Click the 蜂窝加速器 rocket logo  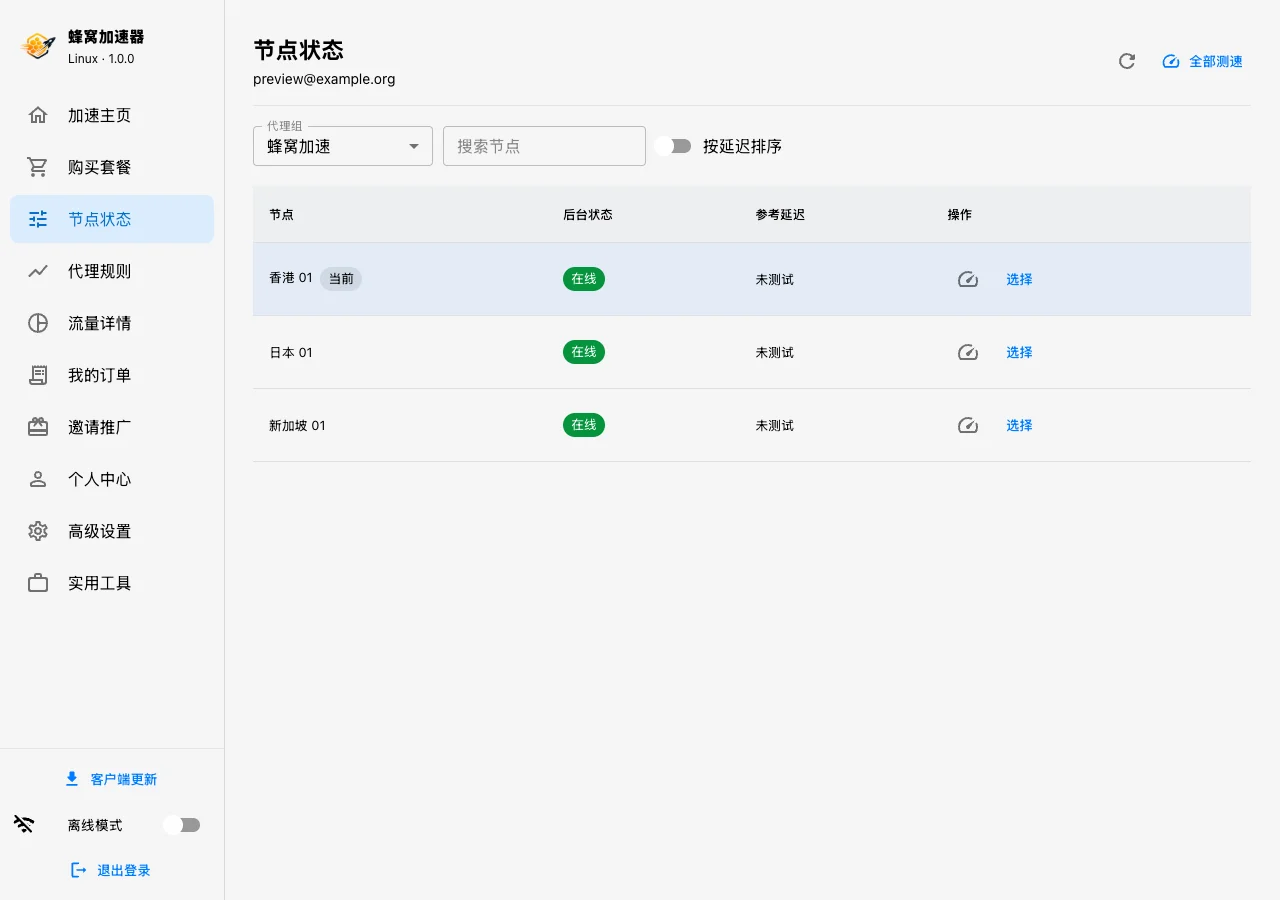click(38, 46)
